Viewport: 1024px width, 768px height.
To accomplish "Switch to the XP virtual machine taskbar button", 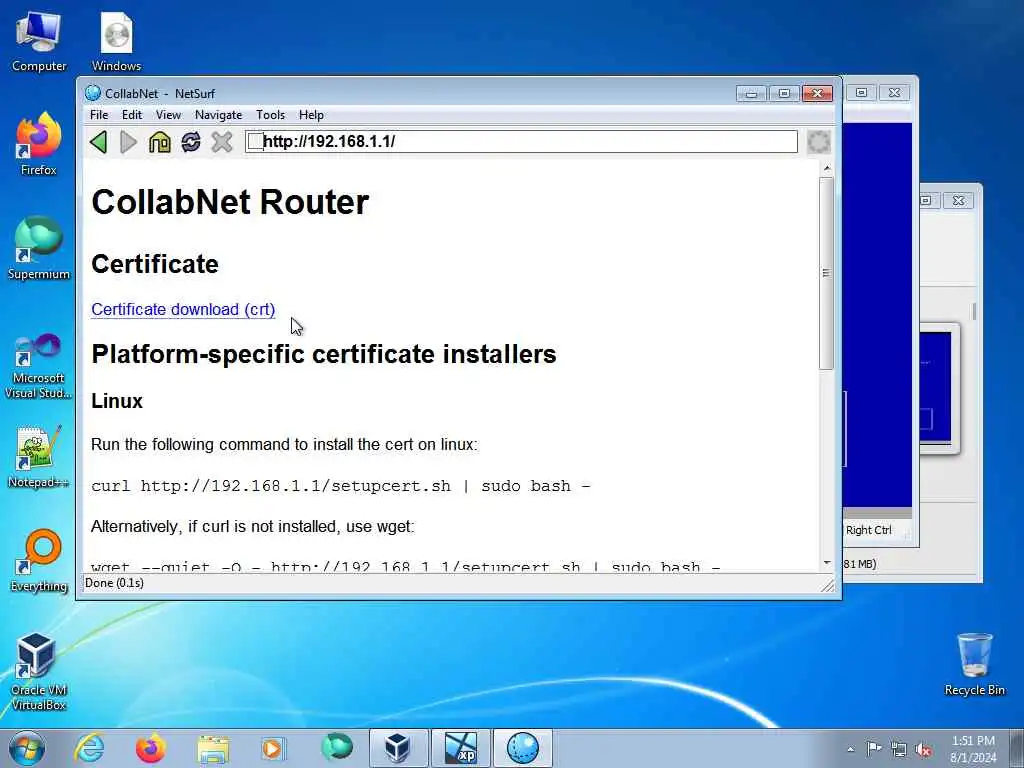I will [x=460, y=748].
